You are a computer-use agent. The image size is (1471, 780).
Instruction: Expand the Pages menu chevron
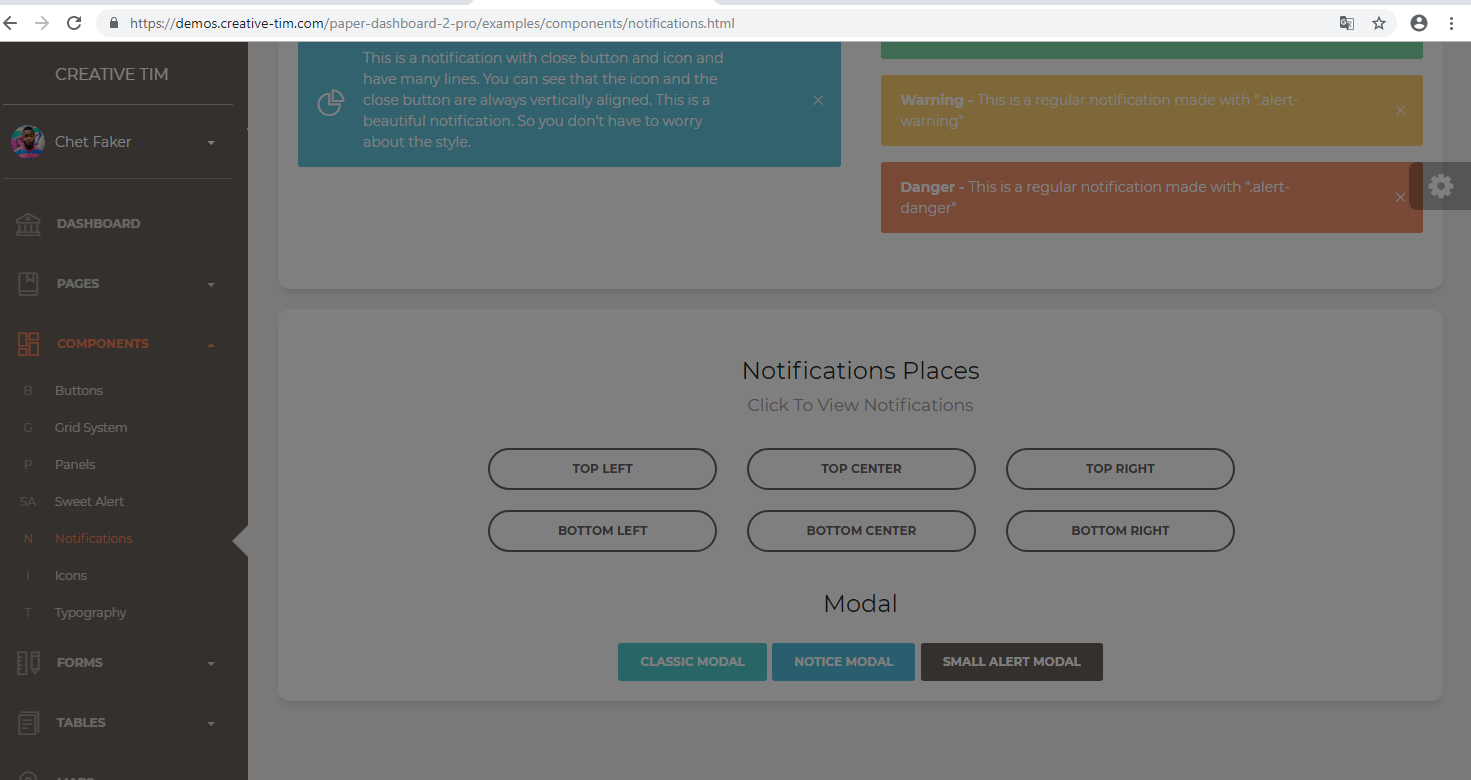click(210, 283)
